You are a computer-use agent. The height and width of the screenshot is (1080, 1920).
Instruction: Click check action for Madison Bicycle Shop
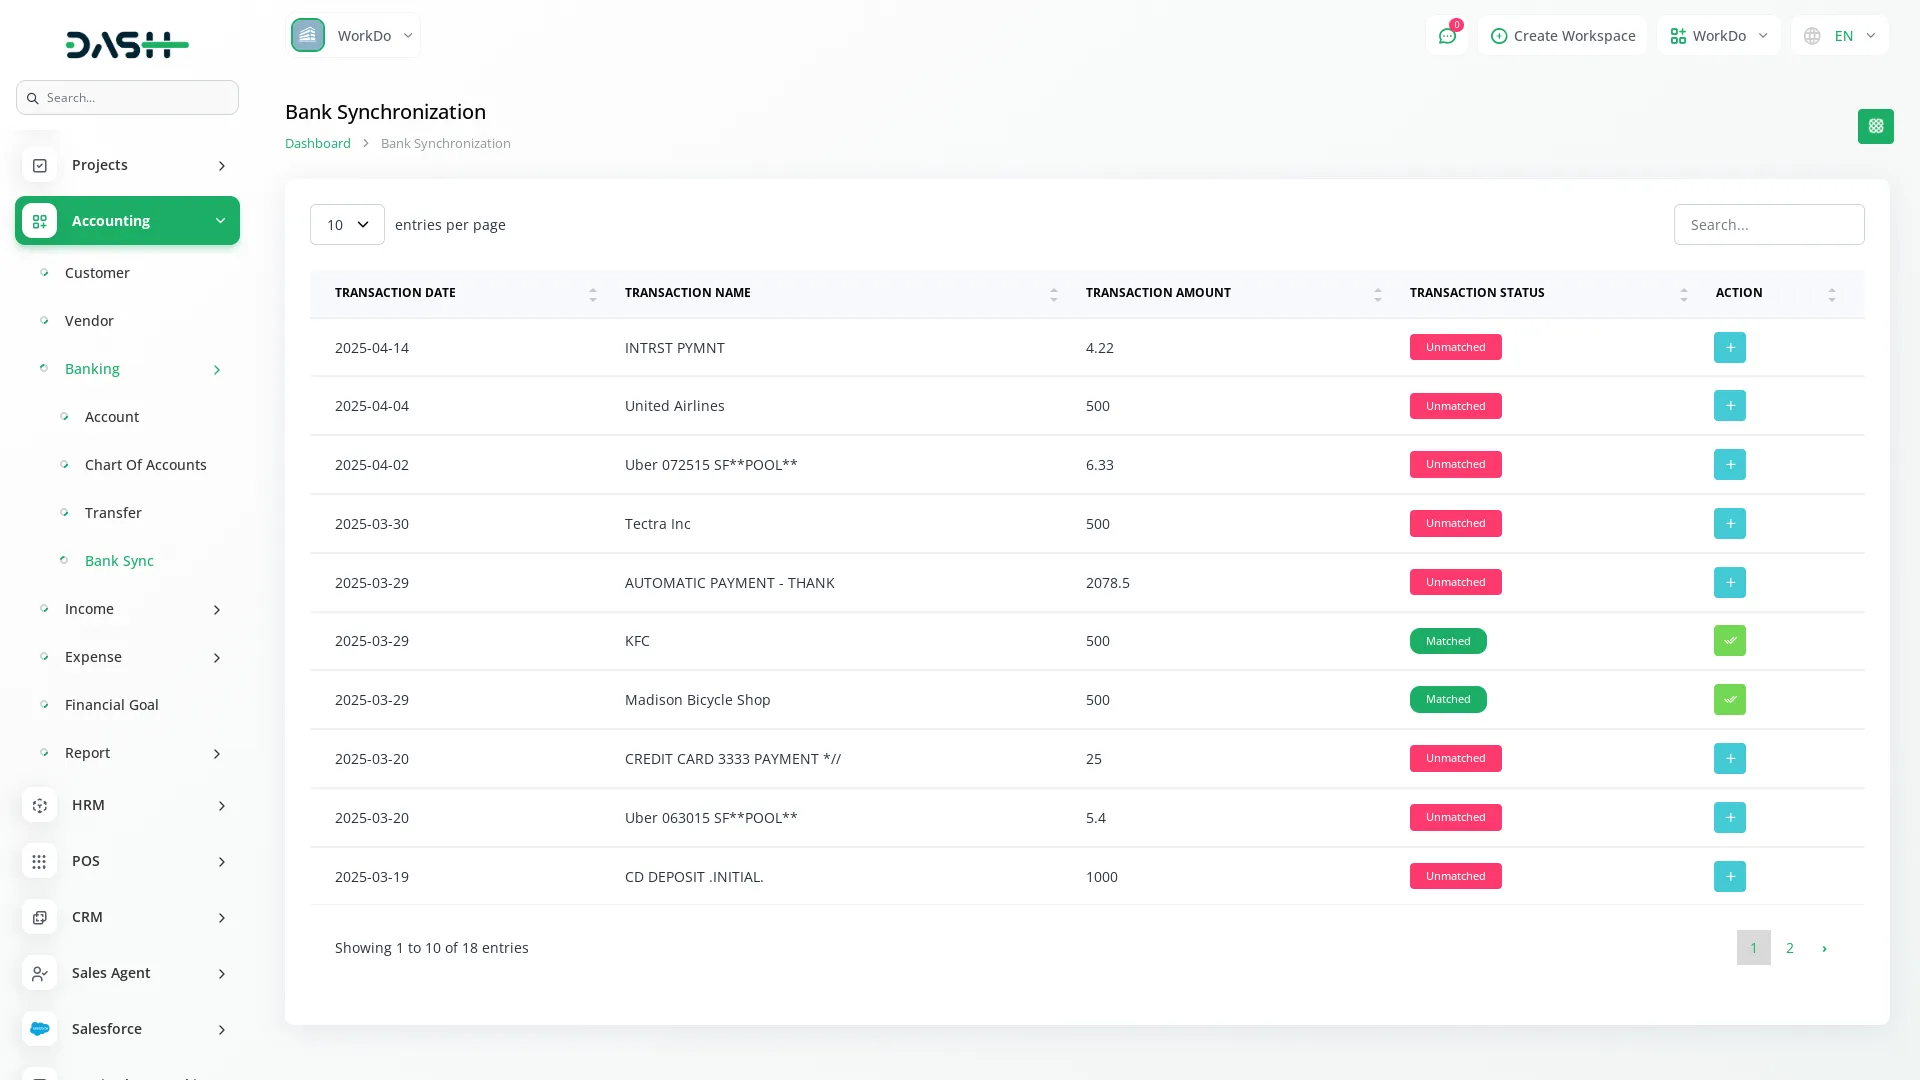(x=1729, y=700)
